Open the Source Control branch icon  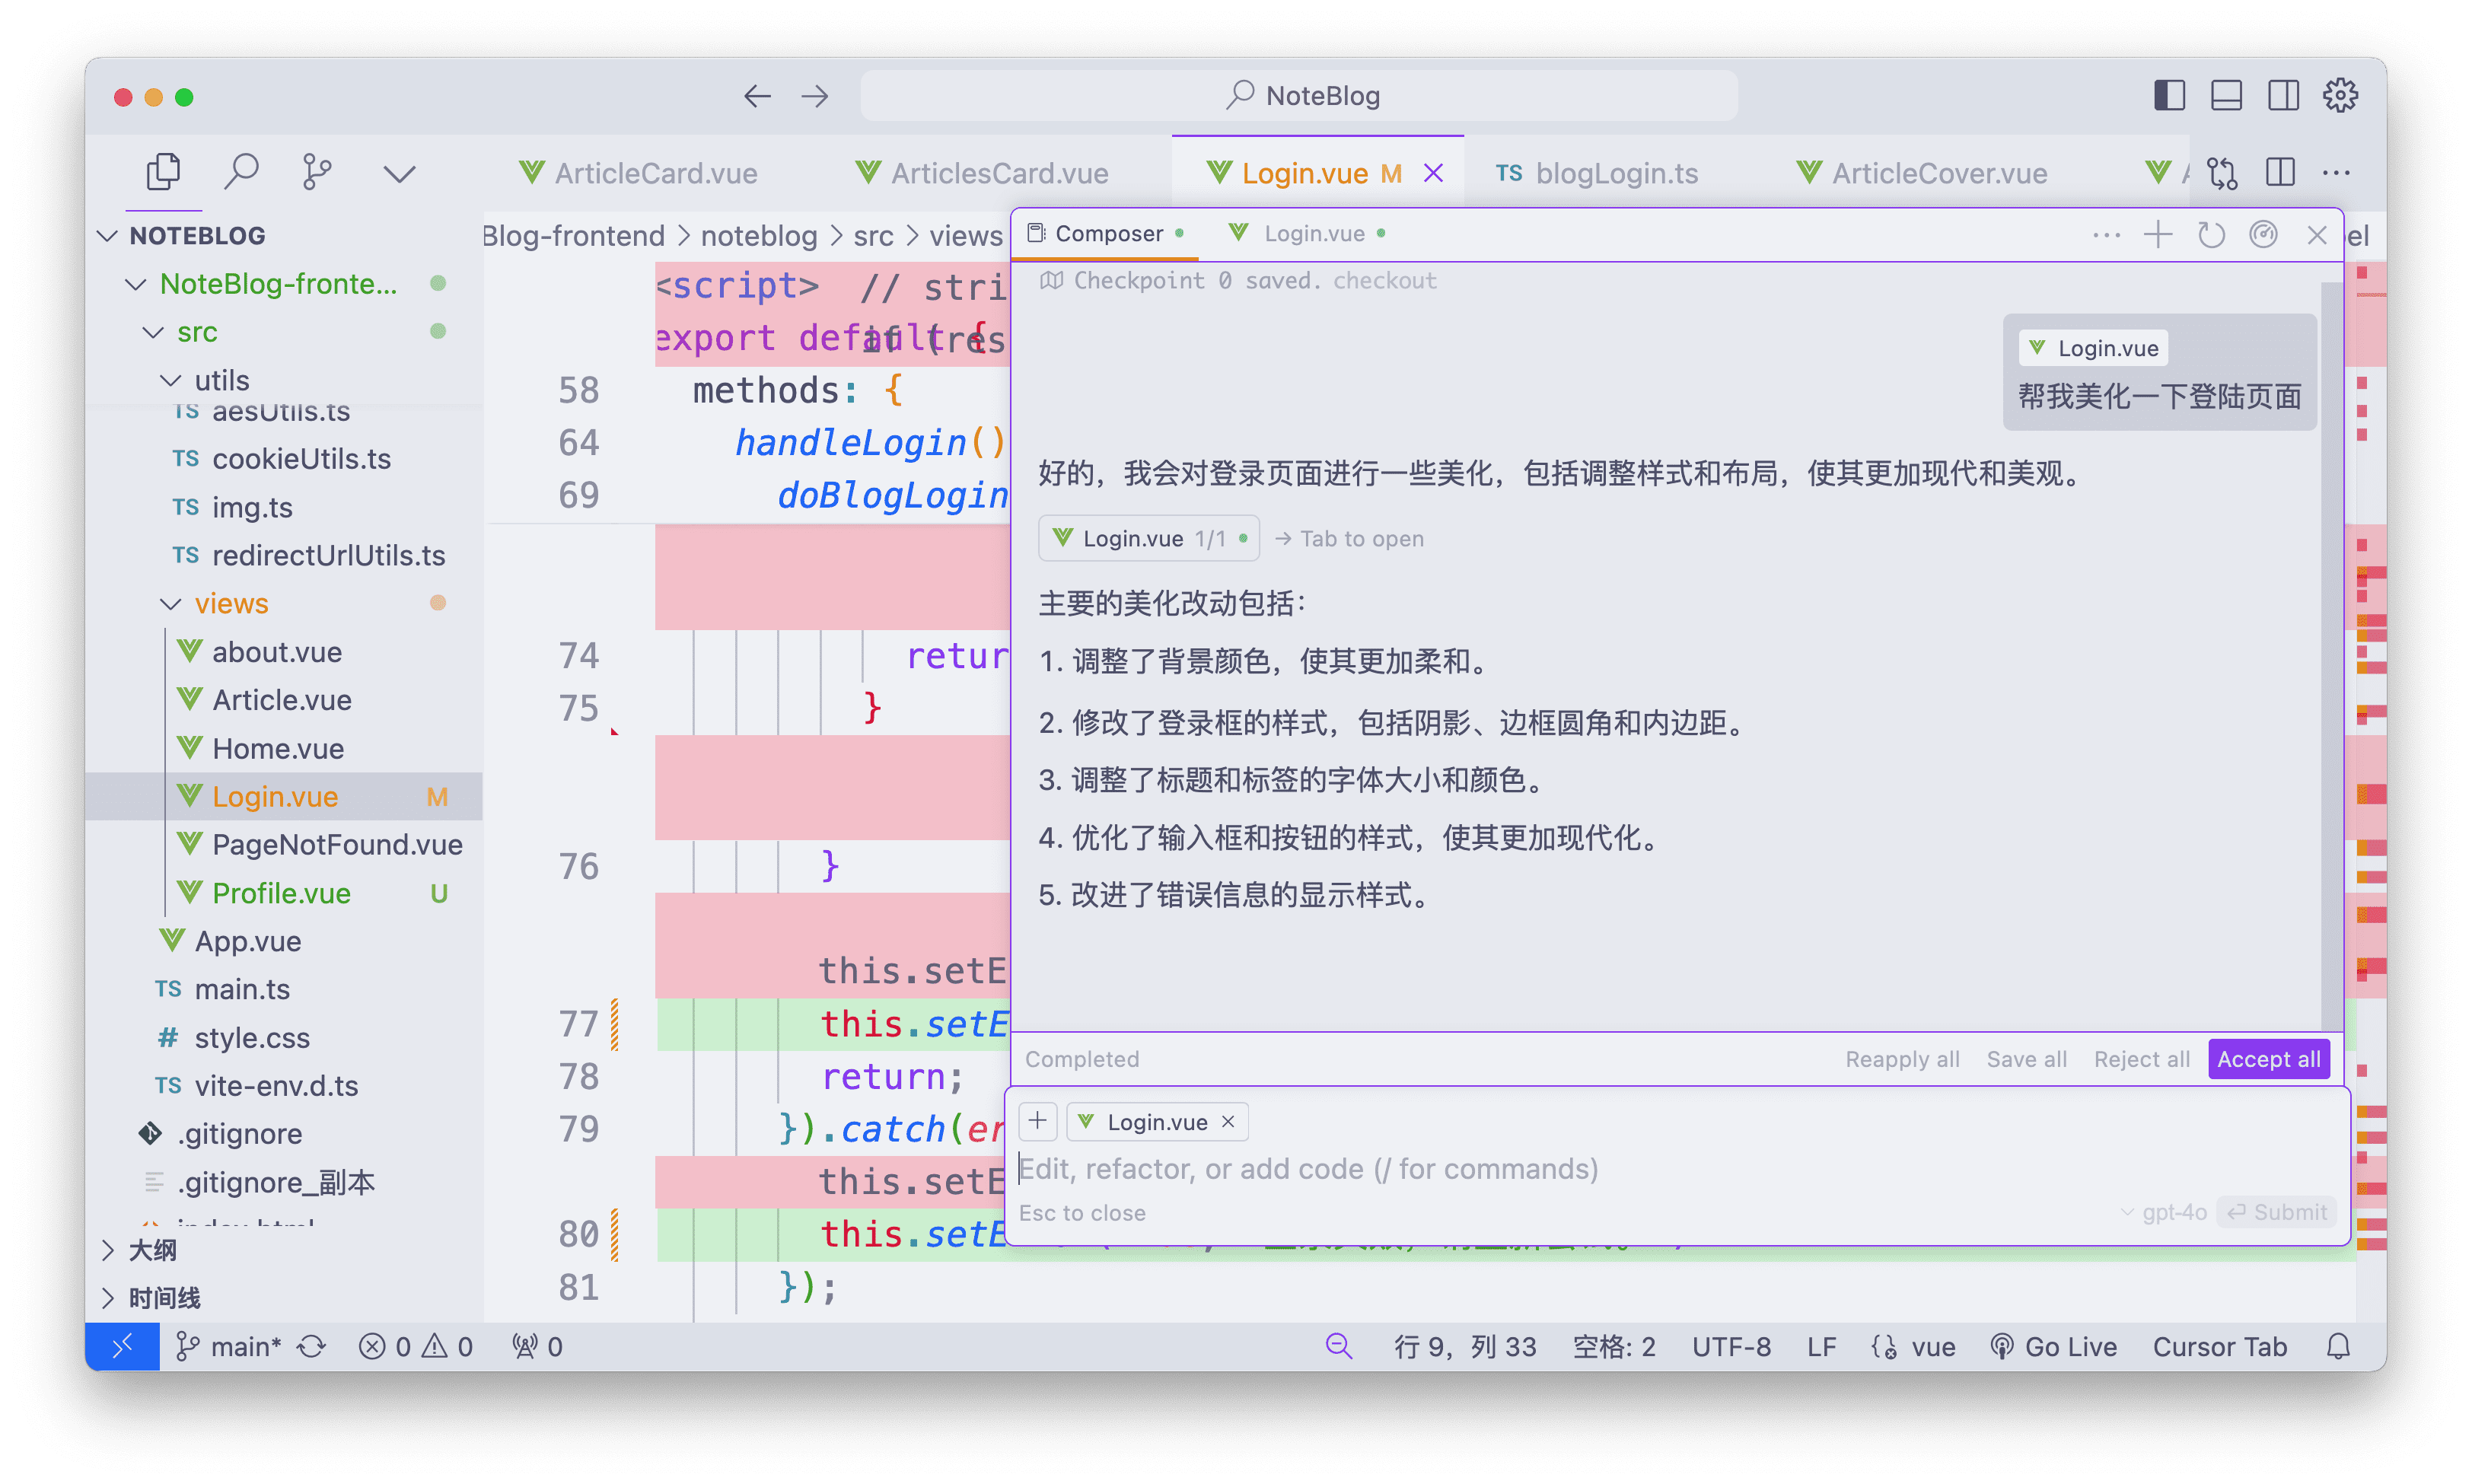[x=317, y=172]
